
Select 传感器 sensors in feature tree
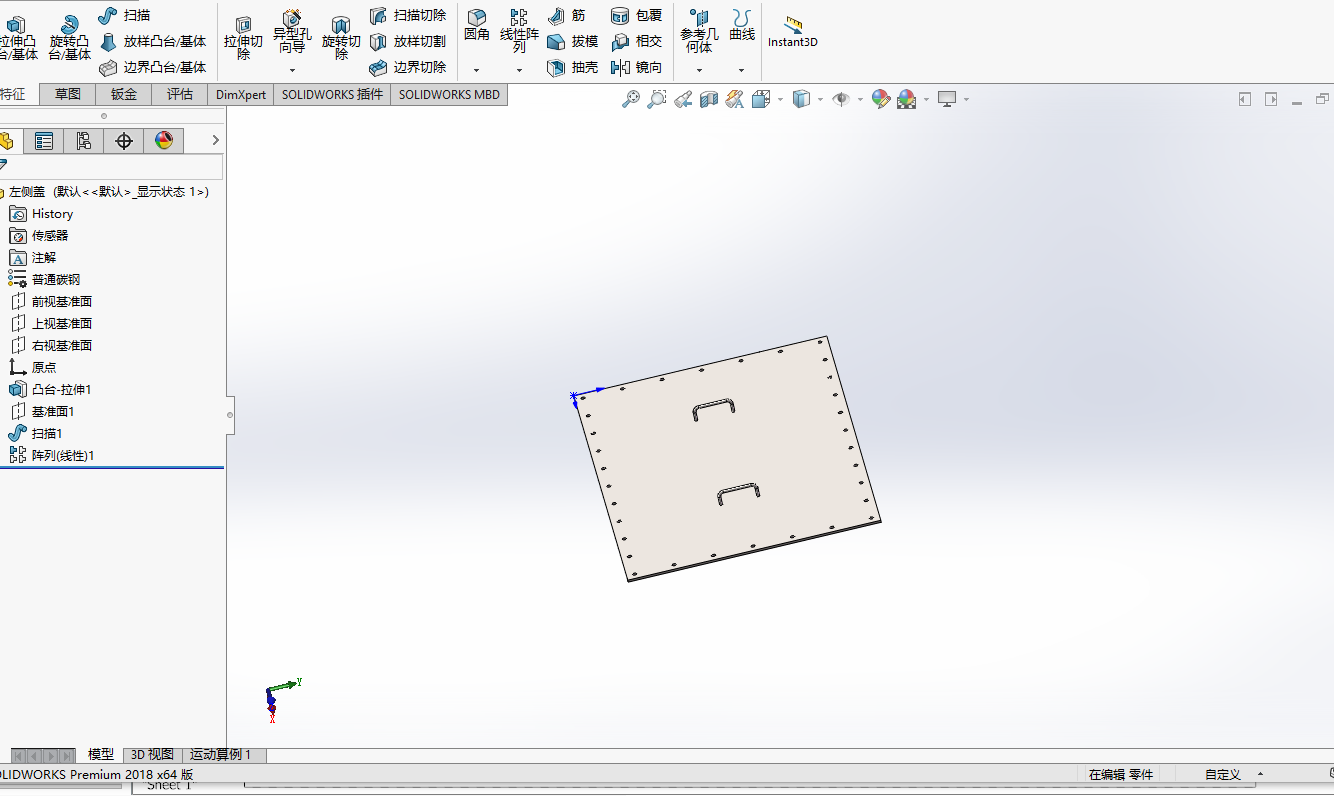pyautogui.click(x=38, y=235)
